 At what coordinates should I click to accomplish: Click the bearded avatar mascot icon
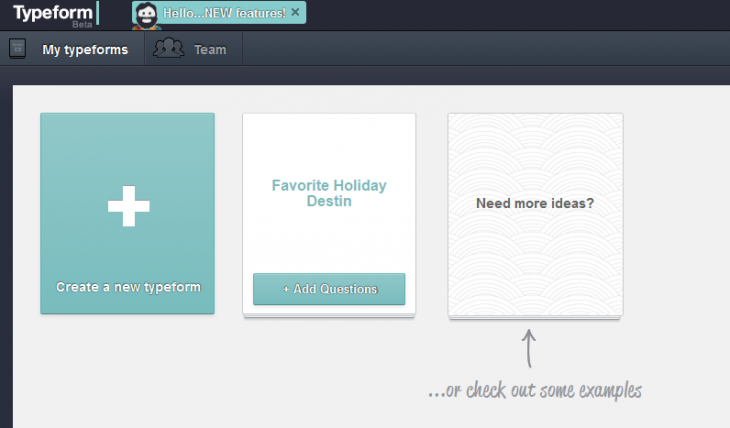pos(146,15)
